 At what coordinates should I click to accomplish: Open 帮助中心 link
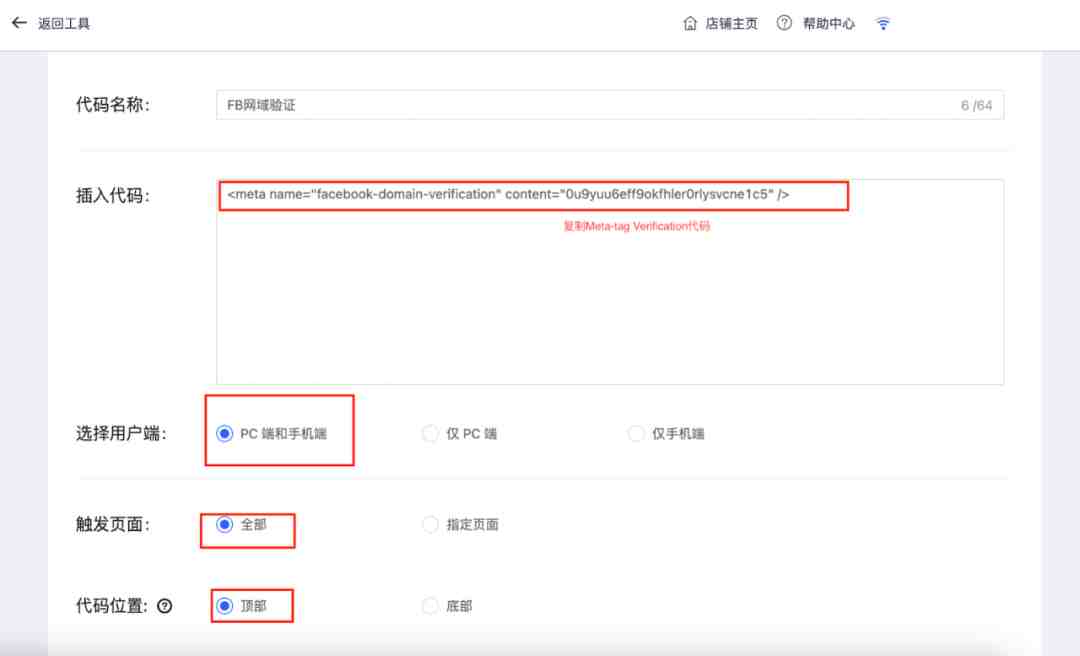pos(829,23)
